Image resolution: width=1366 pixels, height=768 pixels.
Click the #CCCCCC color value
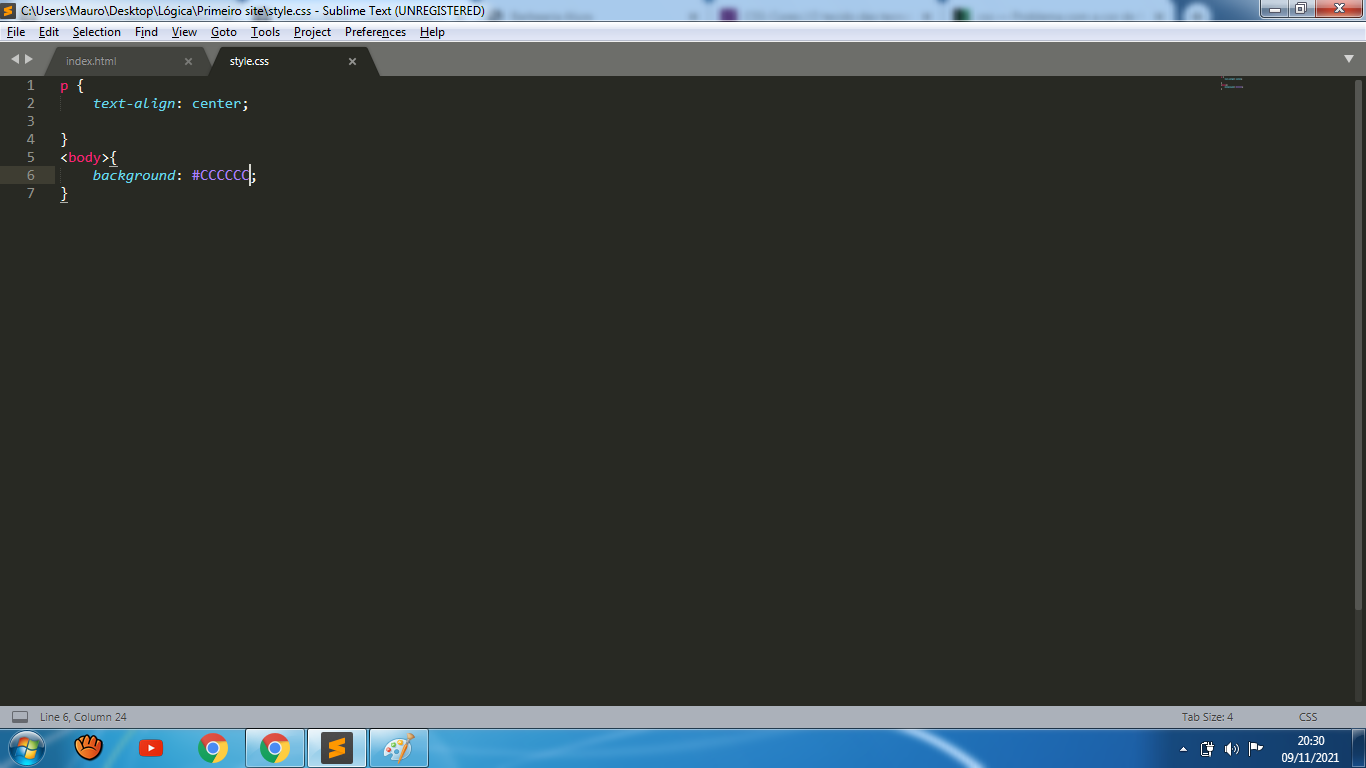pos(221,175)
